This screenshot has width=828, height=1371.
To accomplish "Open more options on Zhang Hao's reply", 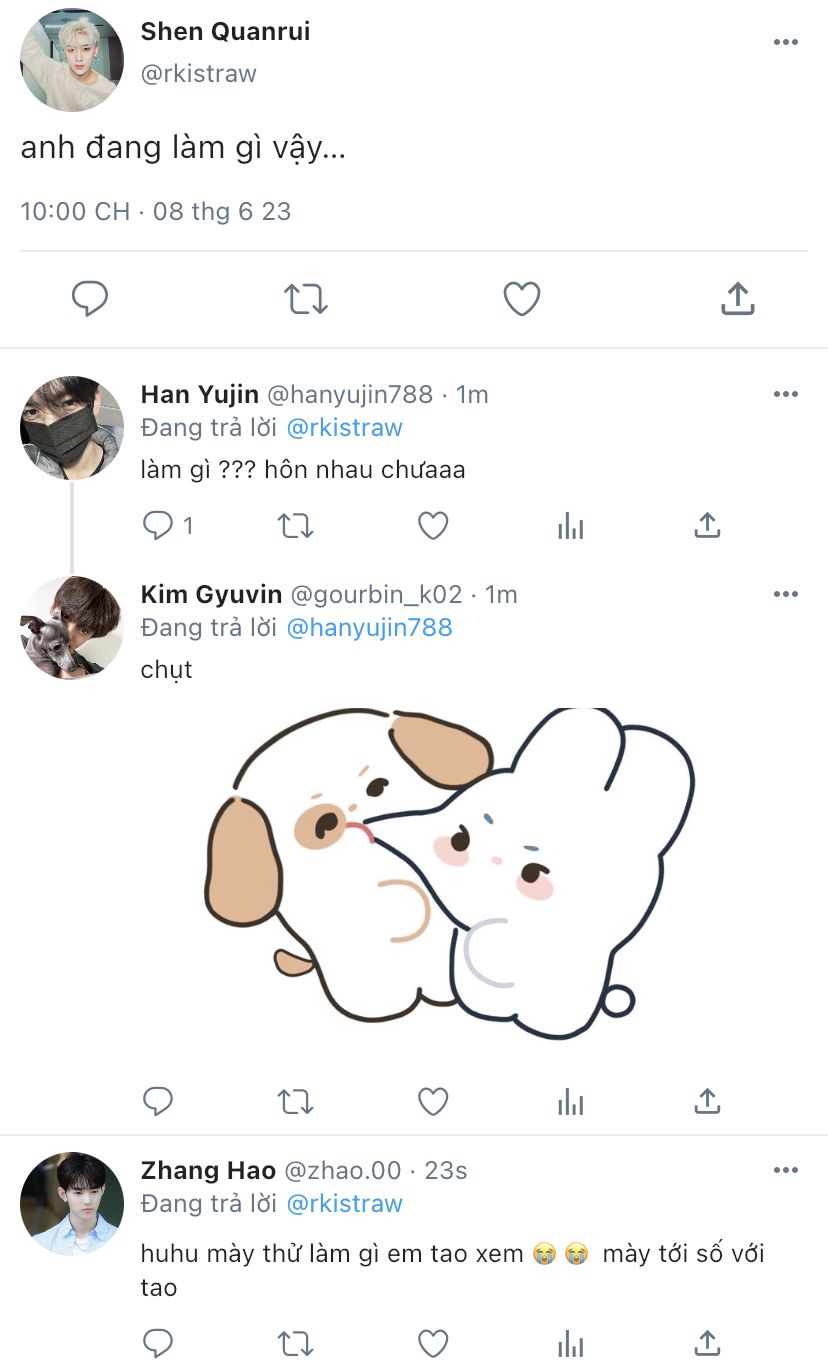I will click(786, 1170).
